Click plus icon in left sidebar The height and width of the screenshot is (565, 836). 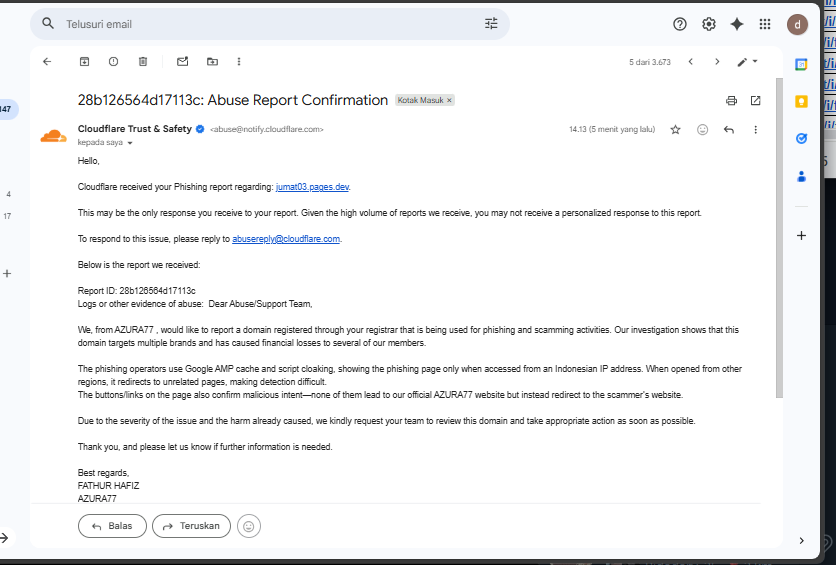coord(7,273)
